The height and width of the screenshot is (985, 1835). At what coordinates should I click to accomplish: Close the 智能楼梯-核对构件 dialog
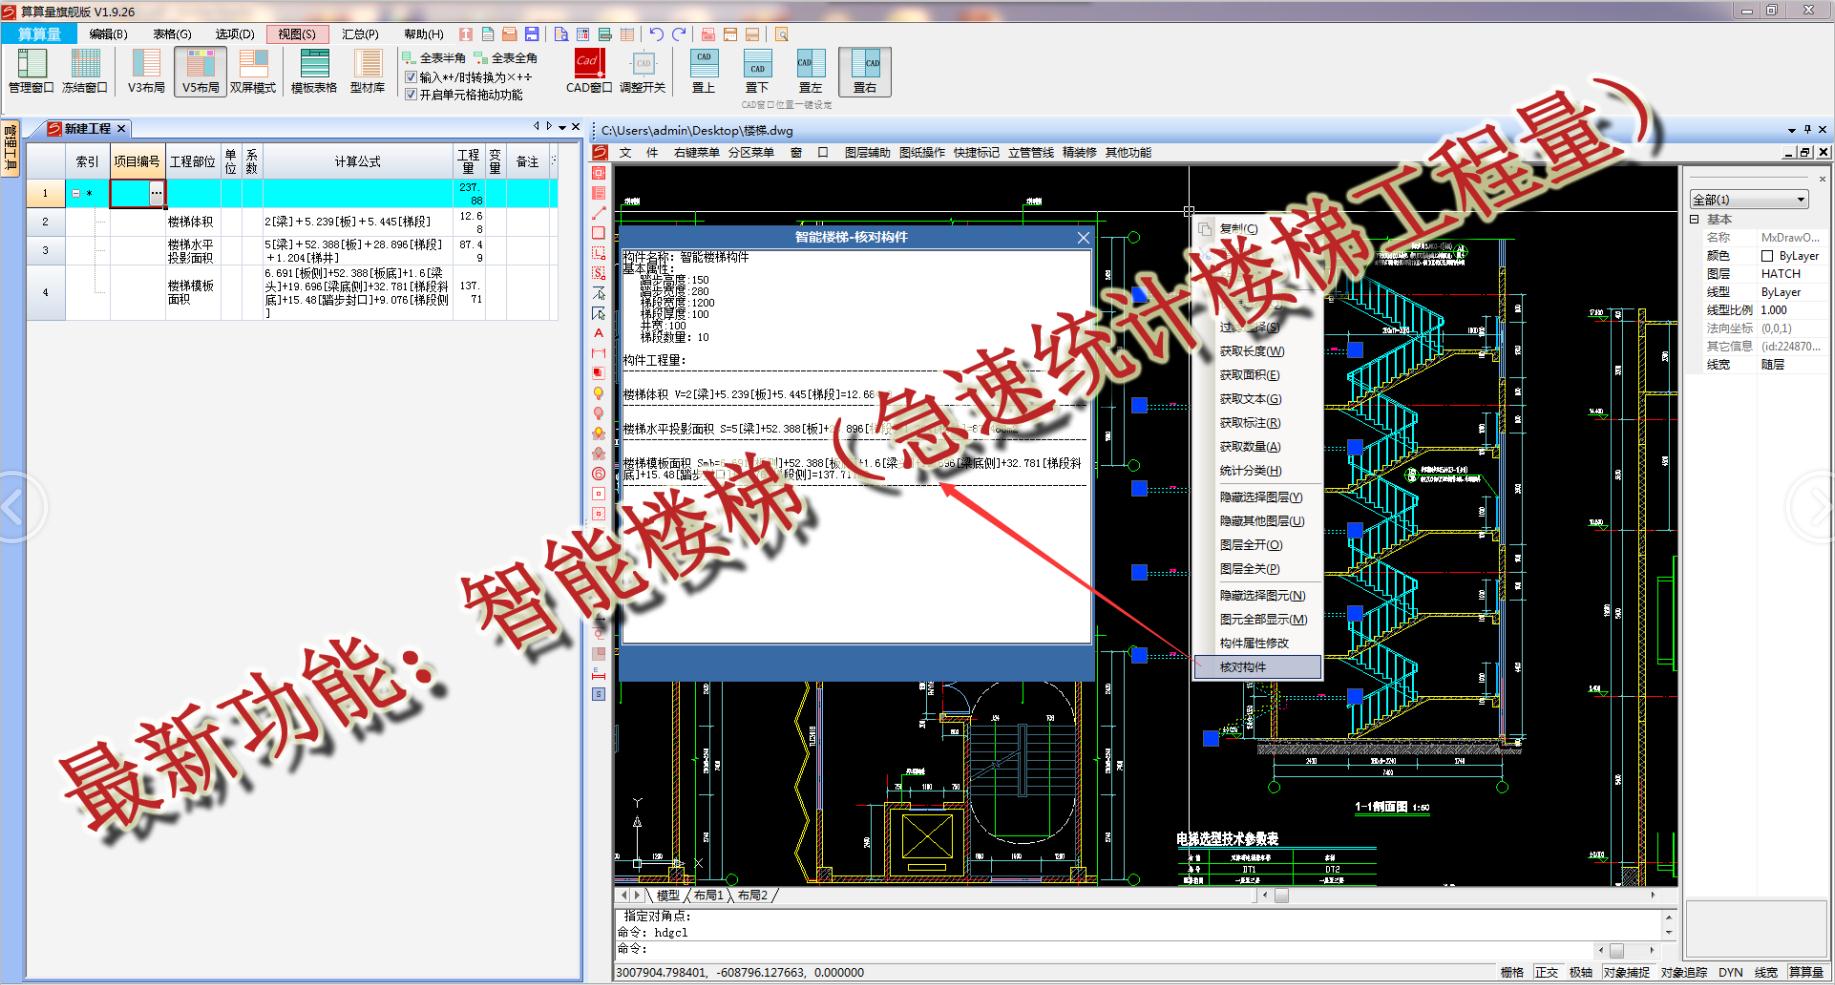tap(1083, 237)
